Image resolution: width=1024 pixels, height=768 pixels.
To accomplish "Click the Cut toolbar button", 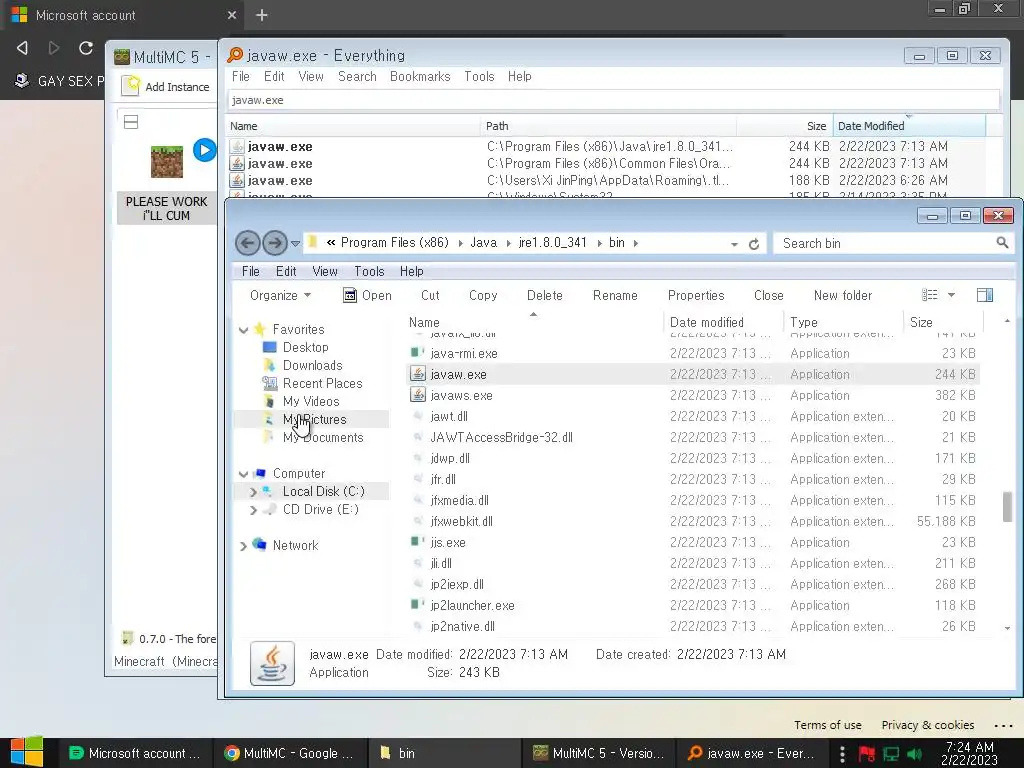I will coord(430,295).
